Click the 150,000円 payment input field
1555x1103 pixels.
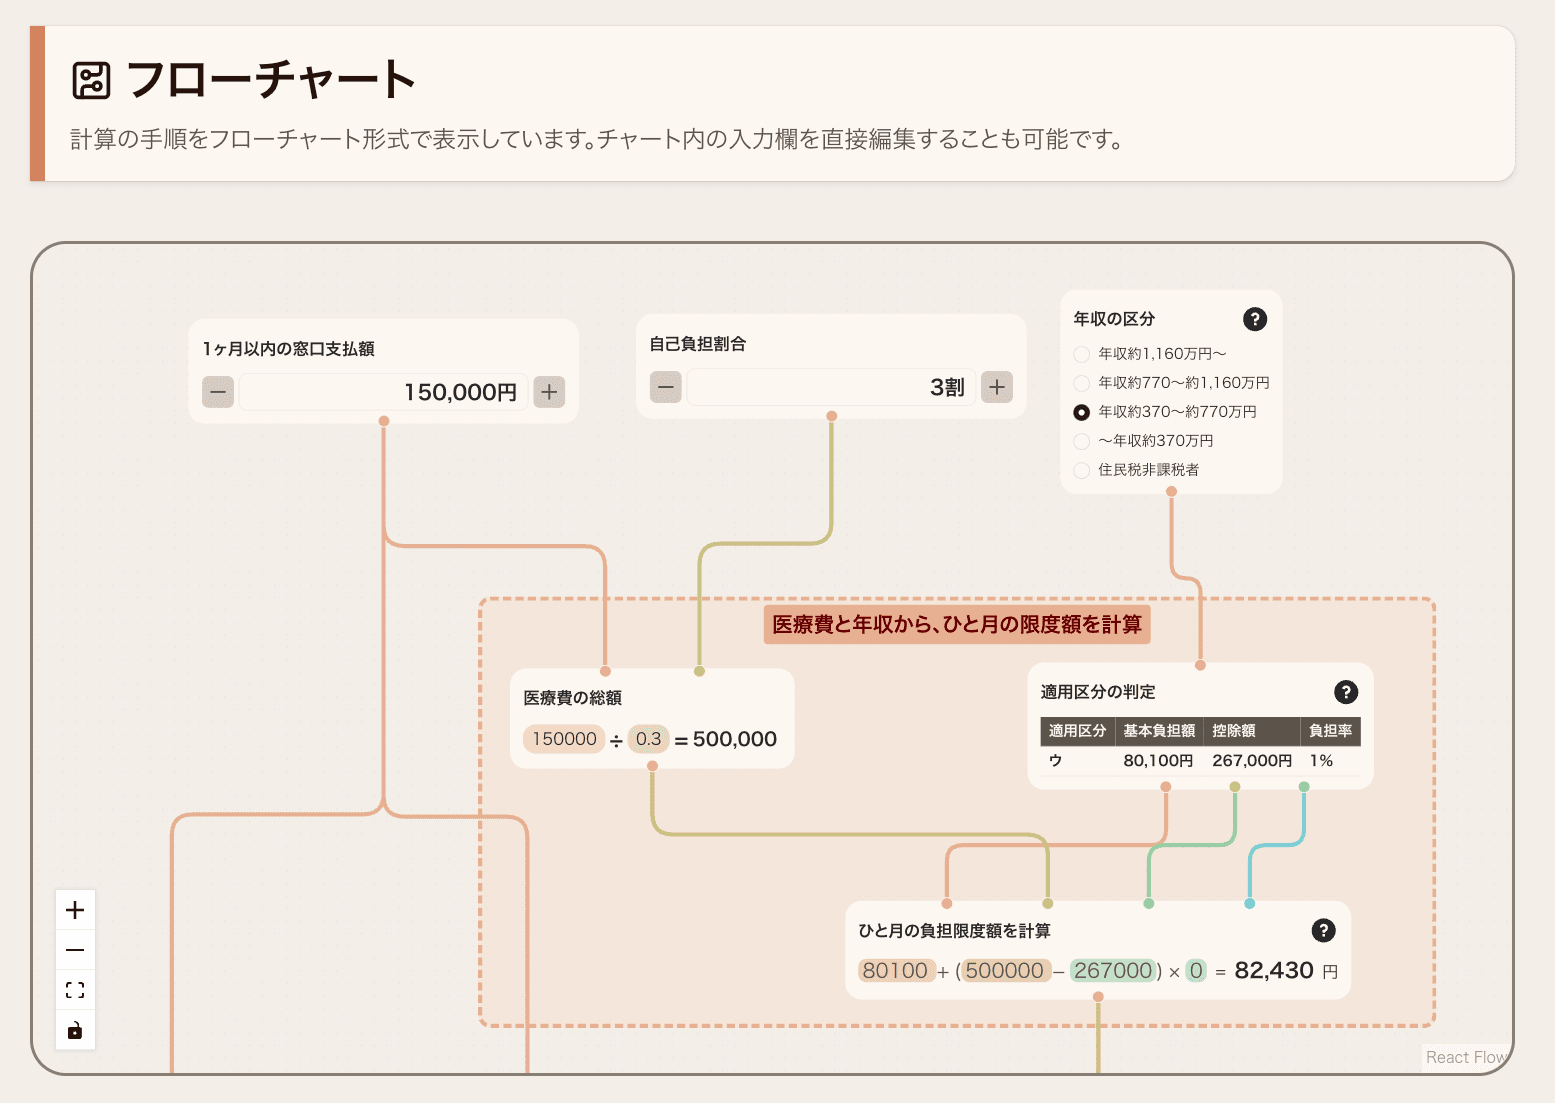[383, 392]
